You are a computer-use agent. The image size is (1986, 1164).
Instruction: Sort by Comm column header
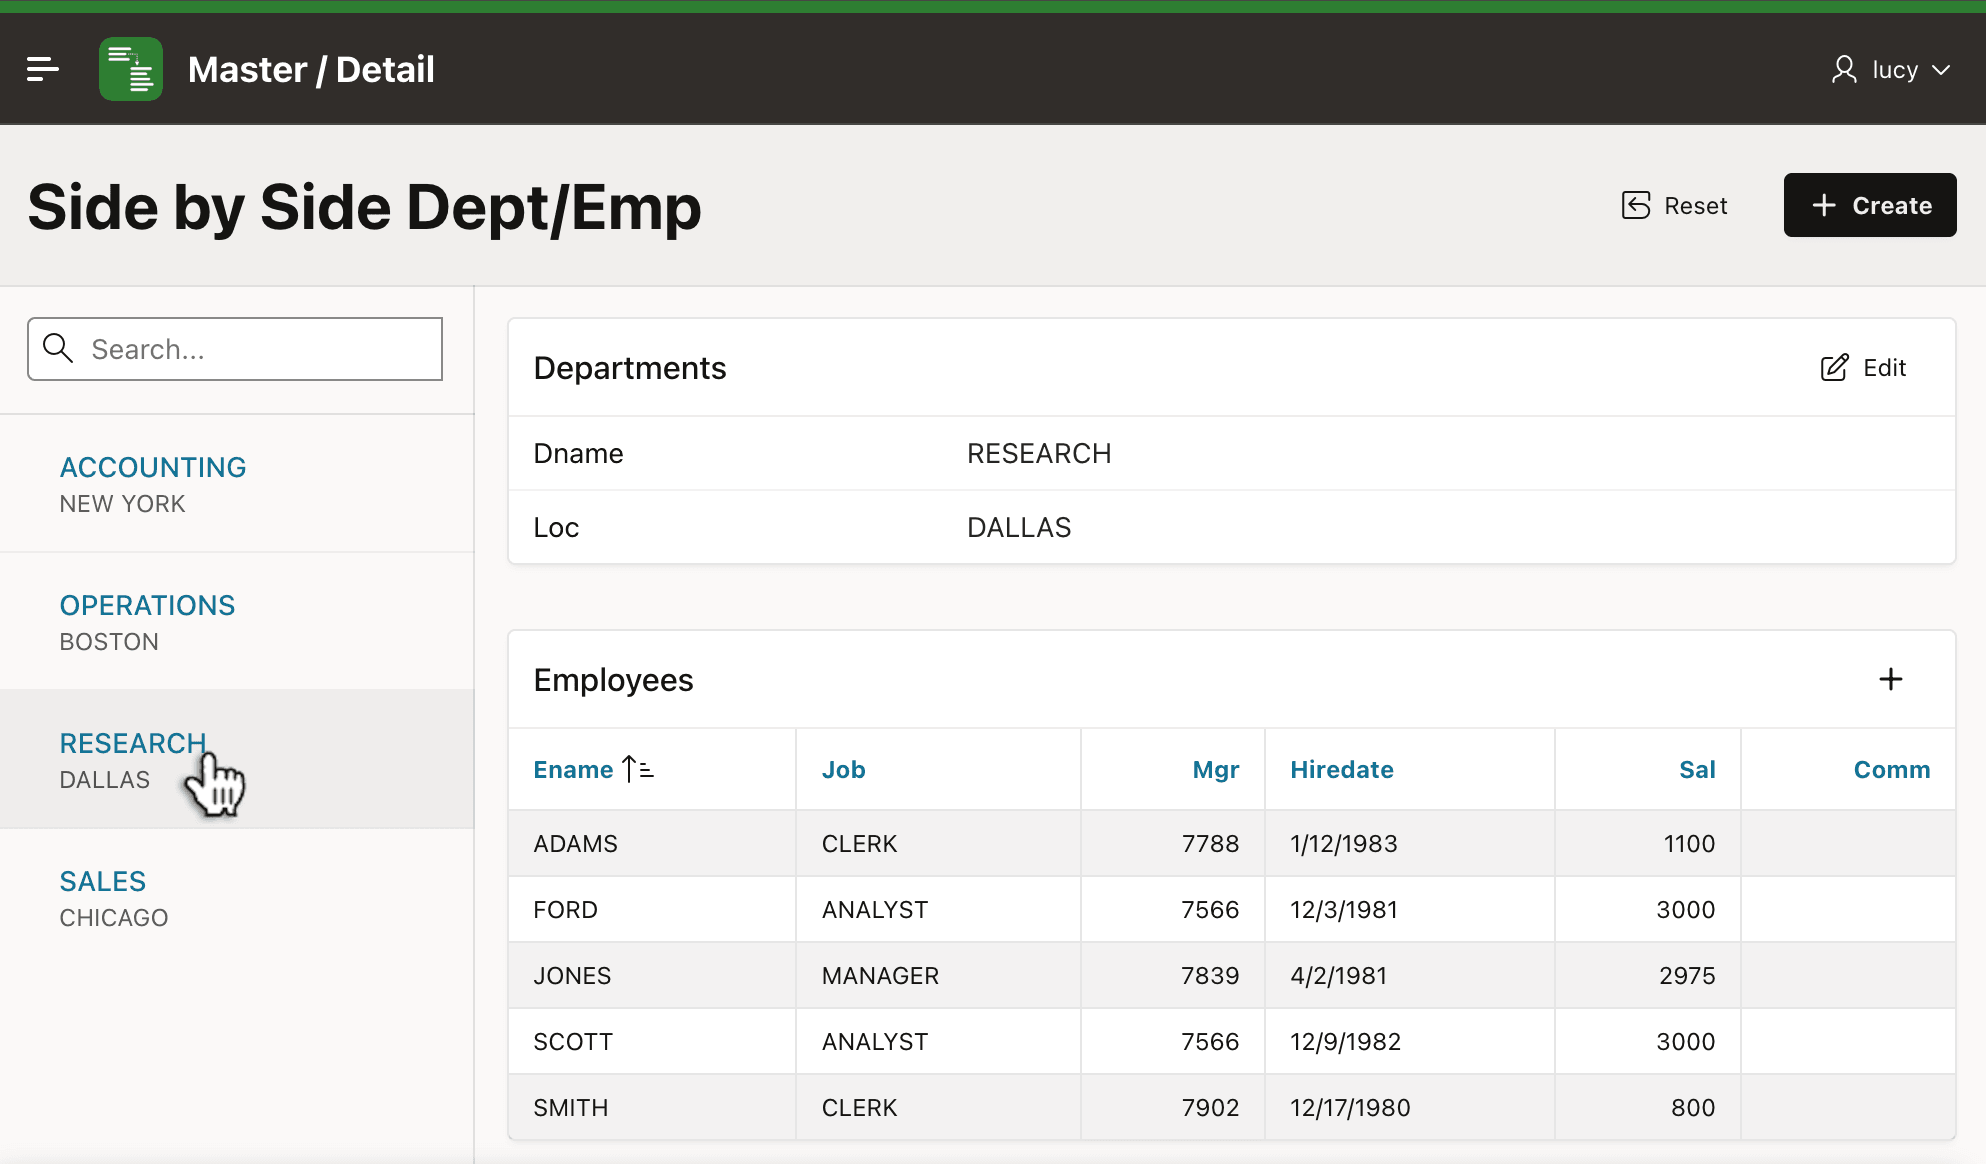[x=1891, y=769]
